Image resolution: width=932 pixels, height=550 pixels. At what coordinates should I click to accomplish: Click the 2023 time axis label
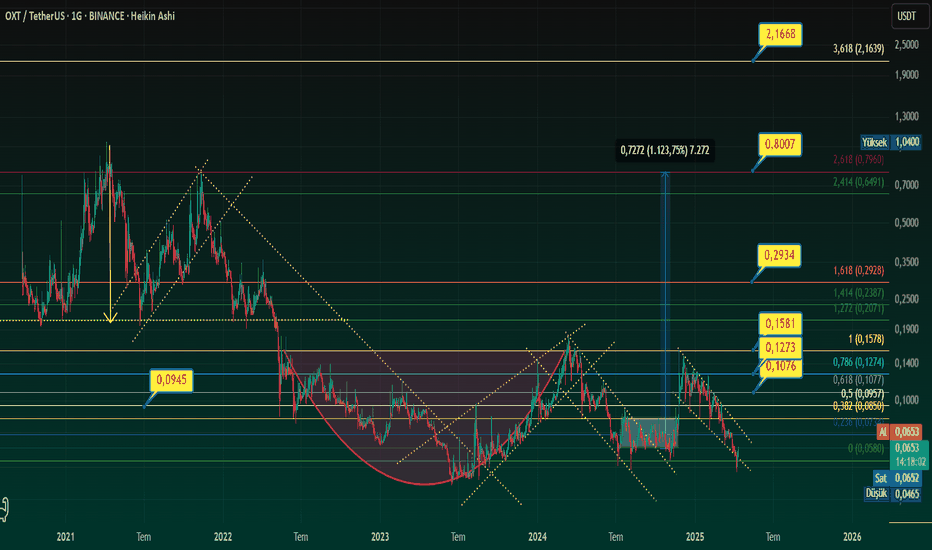tap(380, 537)
